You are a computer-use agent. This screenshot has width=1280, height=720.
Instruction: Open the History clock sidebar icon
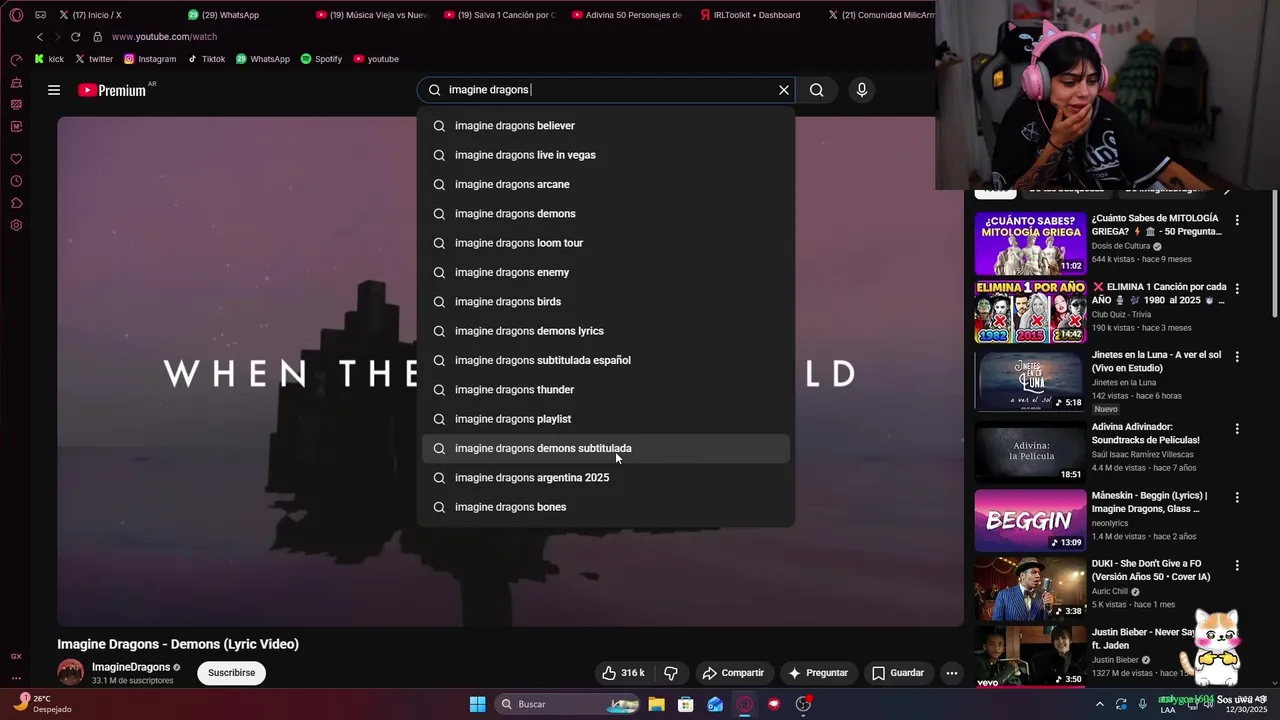coord(16,181)
